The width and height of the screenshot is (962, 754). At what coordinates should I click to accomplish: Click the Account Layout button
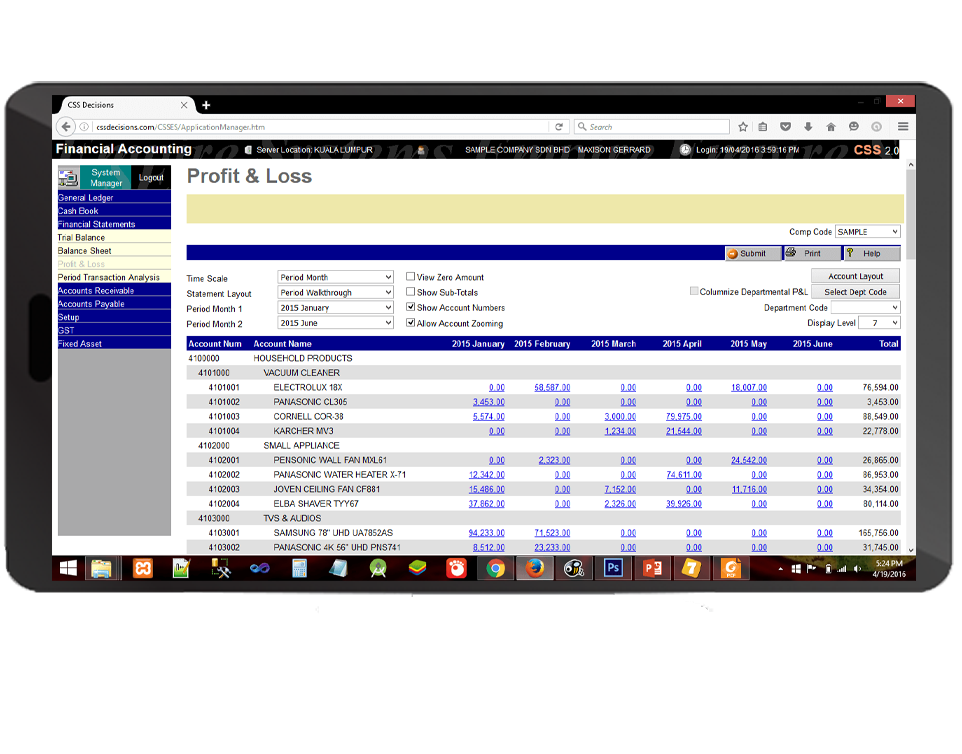855,276
